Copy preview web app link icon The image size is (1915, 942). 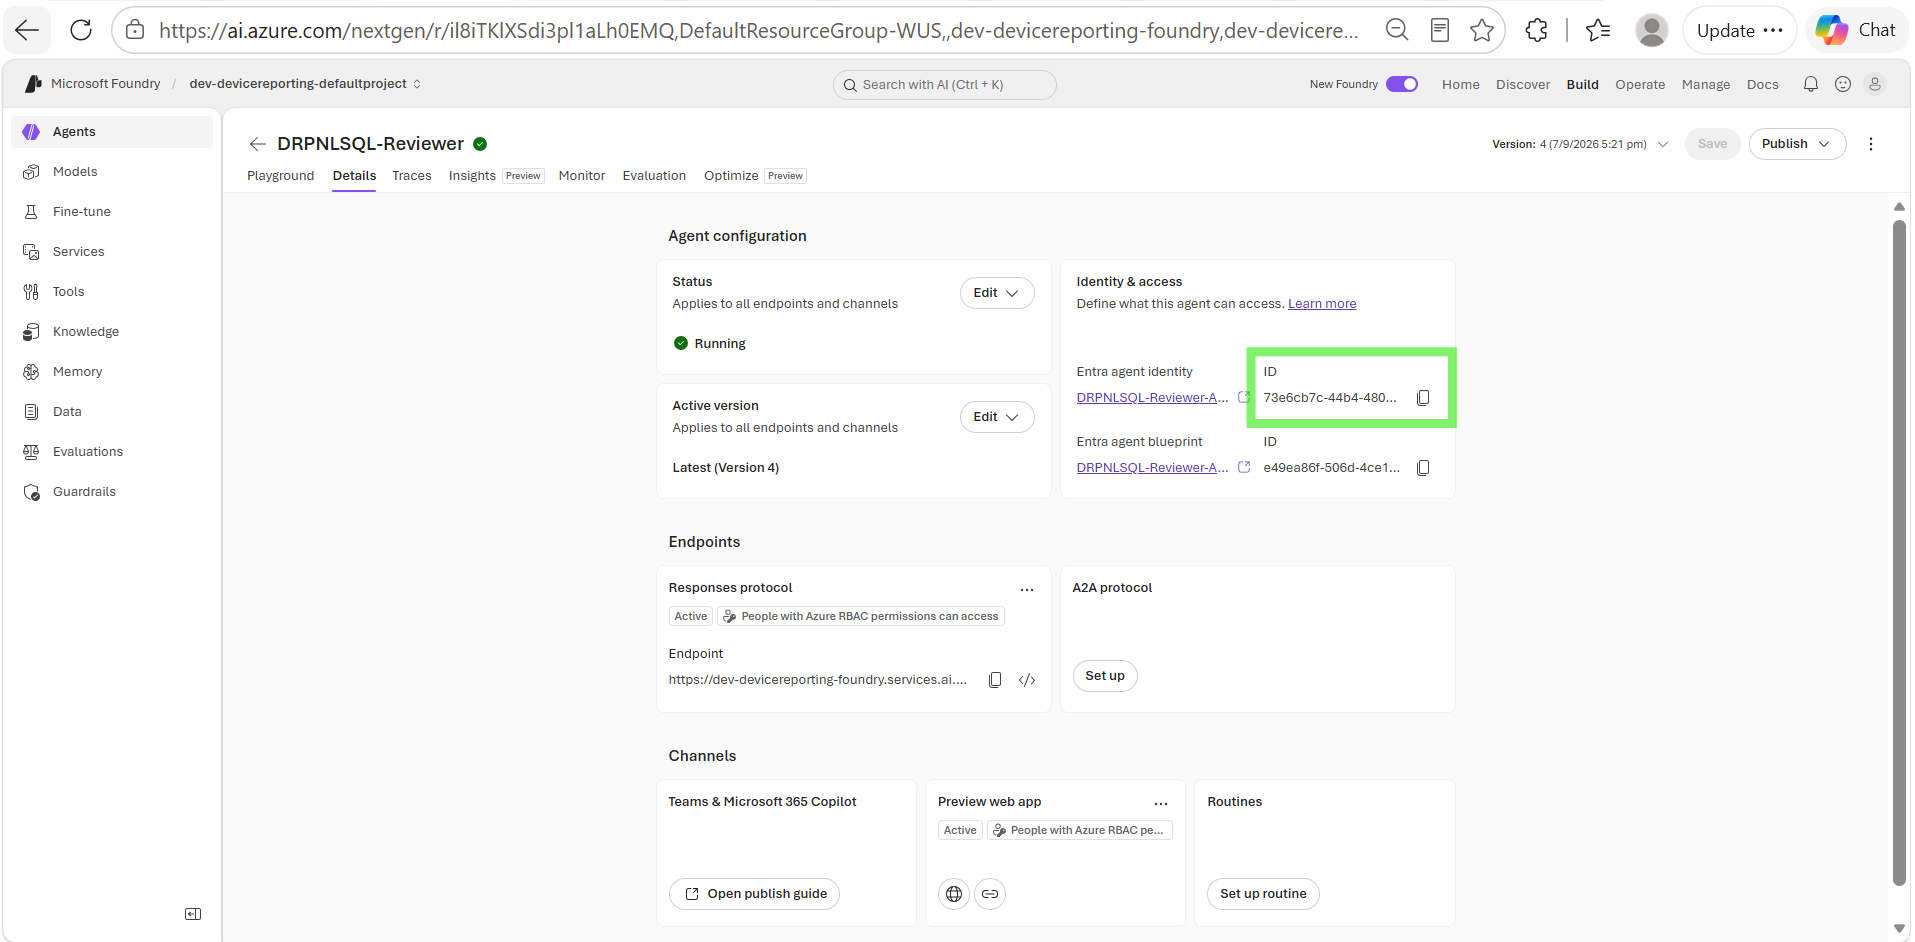(x=990, y=894)
